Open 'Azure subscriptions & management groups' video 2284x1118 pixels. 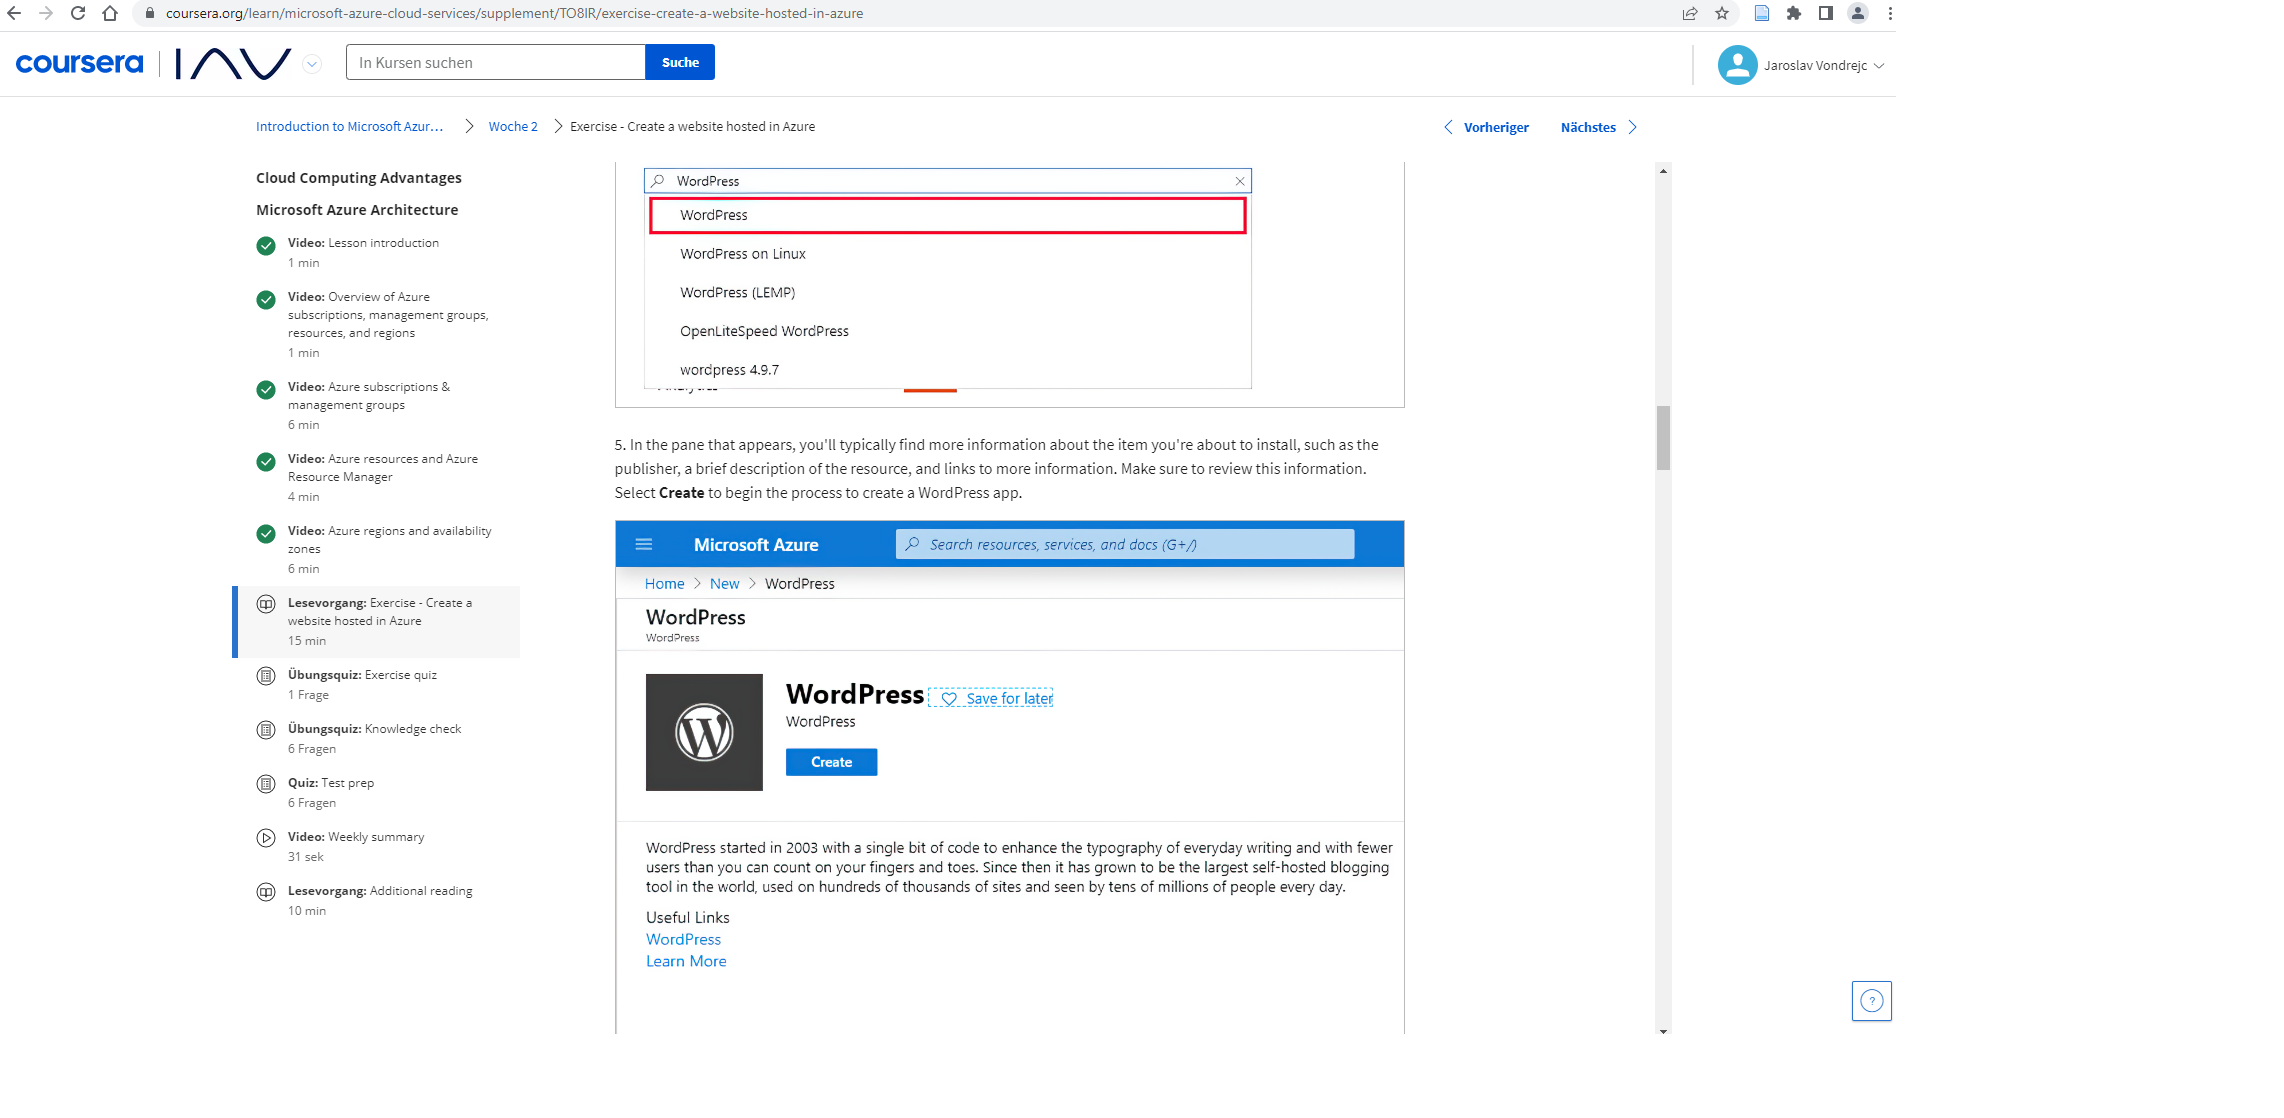click(x=378, y=405)
